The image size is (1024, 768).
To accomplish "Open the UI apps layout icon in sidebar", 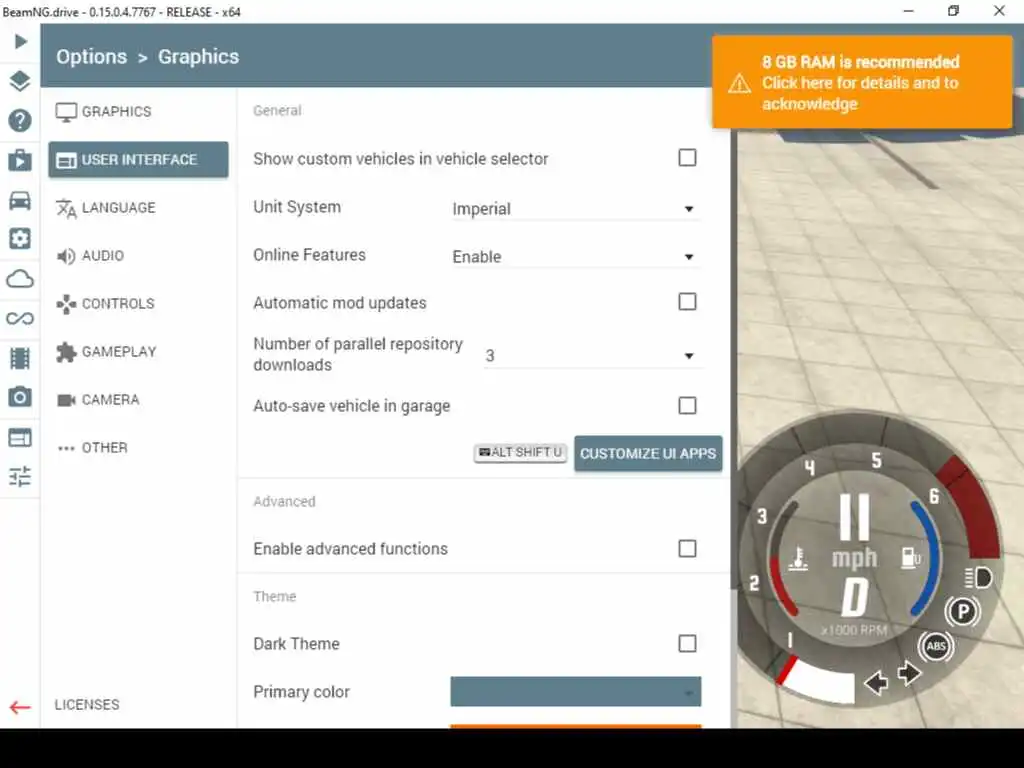I will [20, 437].
